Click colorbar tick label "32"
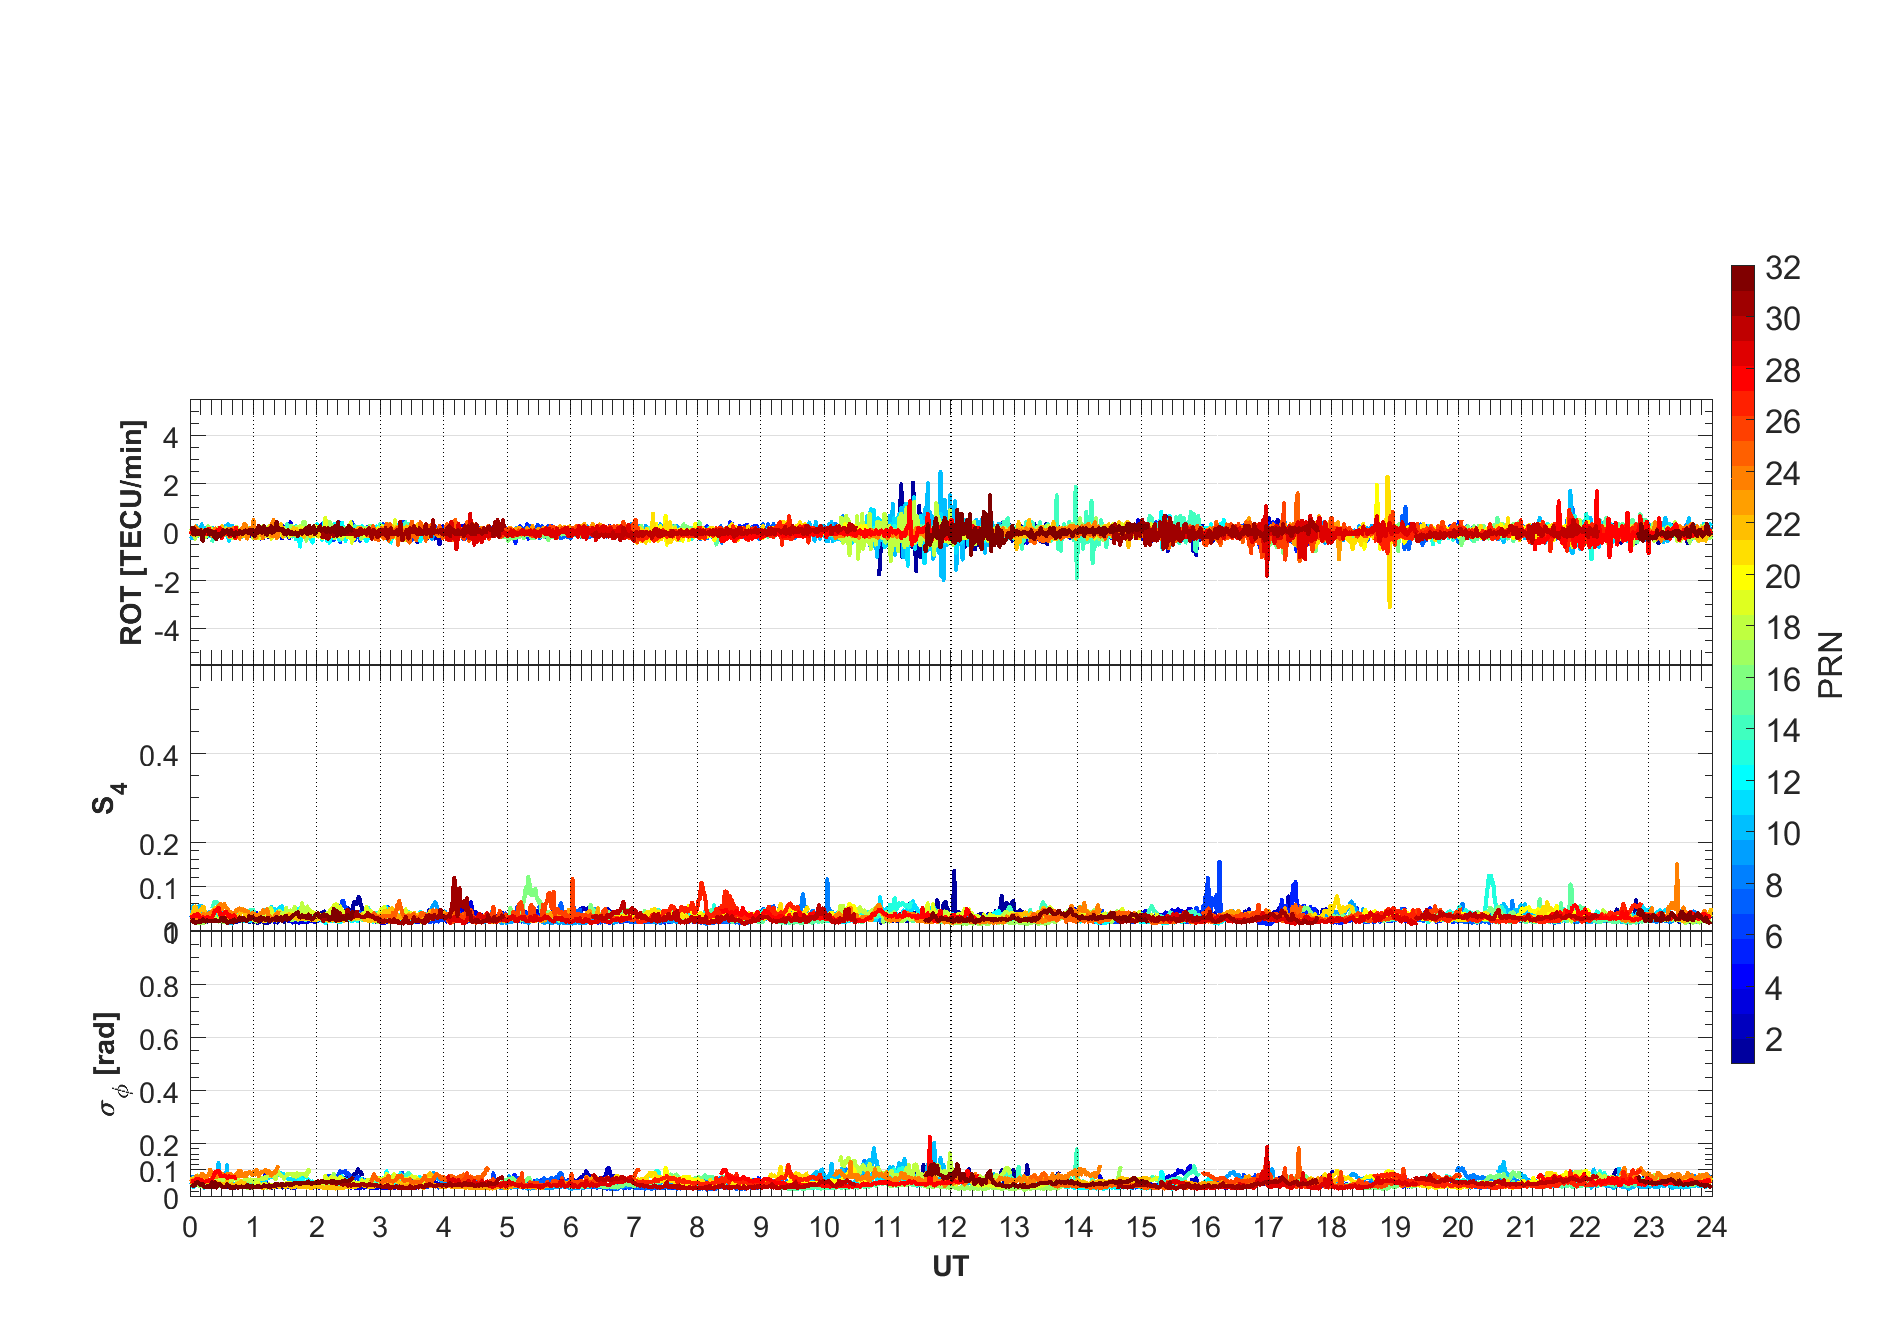Screen dimensions: 1902x1330 click(x=1783, y=268)
